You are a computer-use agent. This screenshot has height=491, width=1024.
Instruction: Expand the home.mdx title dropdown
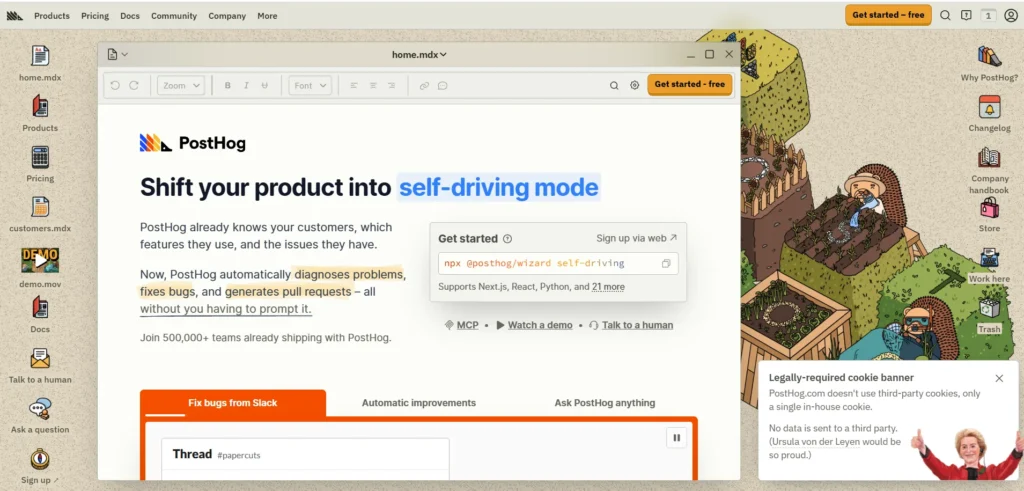point(419,55)
